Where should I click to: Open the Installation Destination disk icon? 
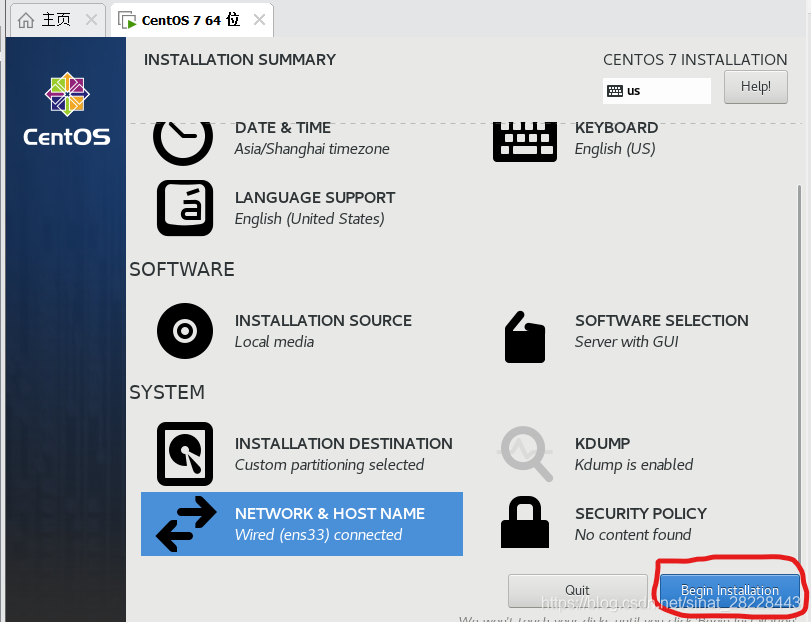[185, 454]
